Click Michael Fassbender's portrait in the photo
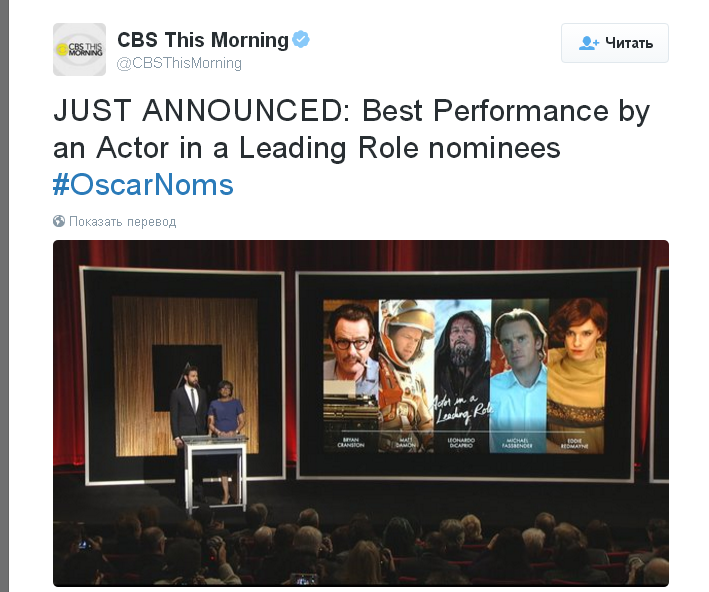 517,360
